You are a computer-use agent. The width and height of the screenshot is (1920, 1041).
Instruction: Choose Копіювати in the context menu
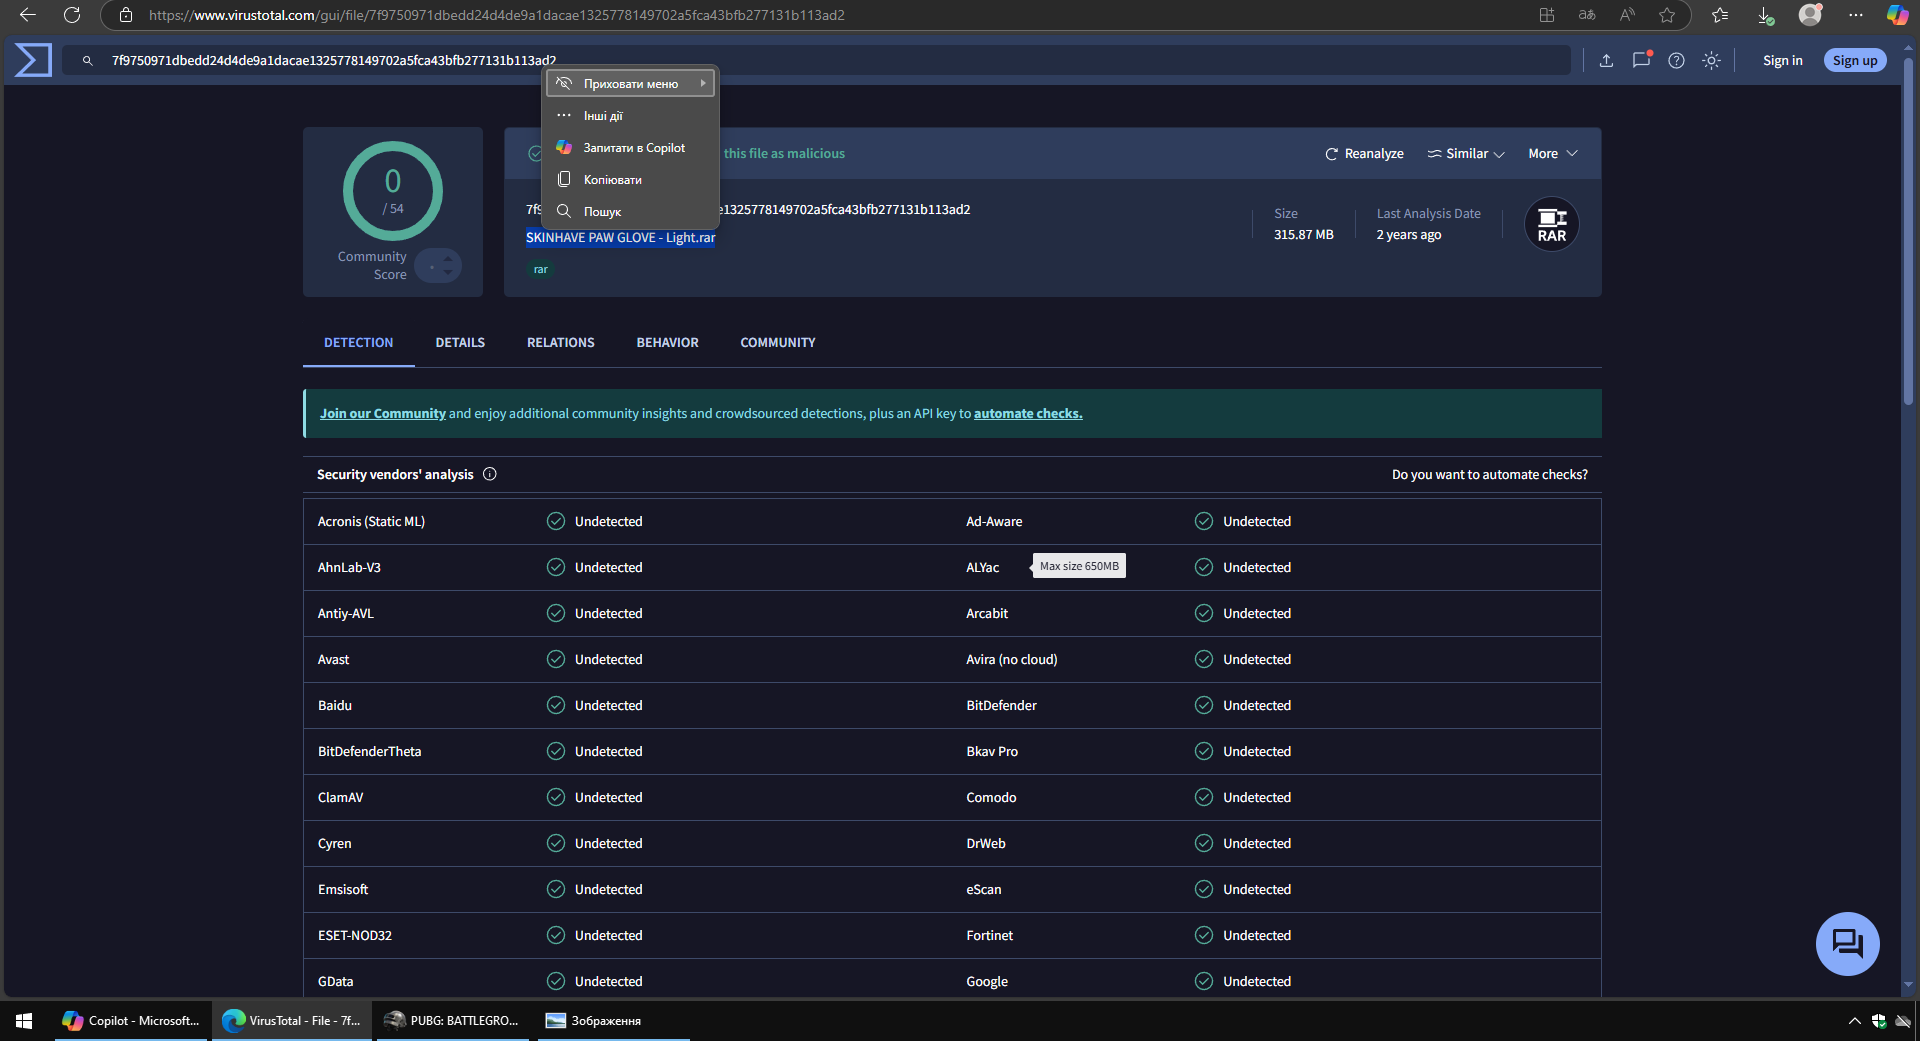coord(631,180)
